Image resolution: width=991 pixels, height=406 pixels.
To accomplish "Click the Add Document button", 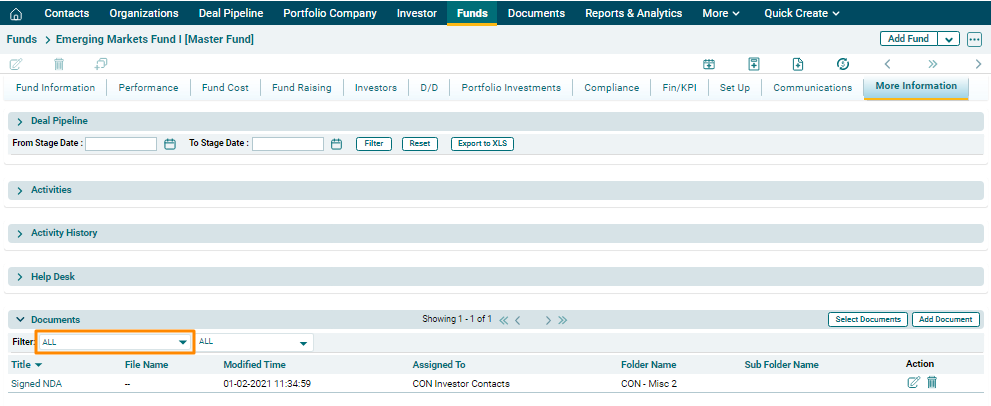I will point(946,320).
